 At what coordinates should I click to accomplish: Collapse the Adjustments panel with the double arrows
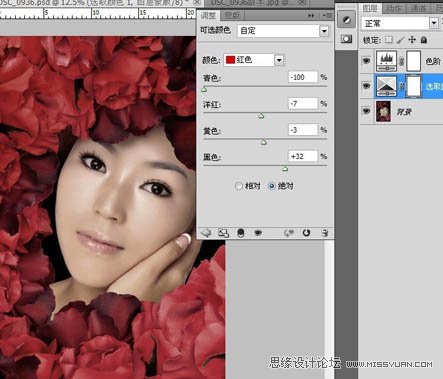point(311,15)
